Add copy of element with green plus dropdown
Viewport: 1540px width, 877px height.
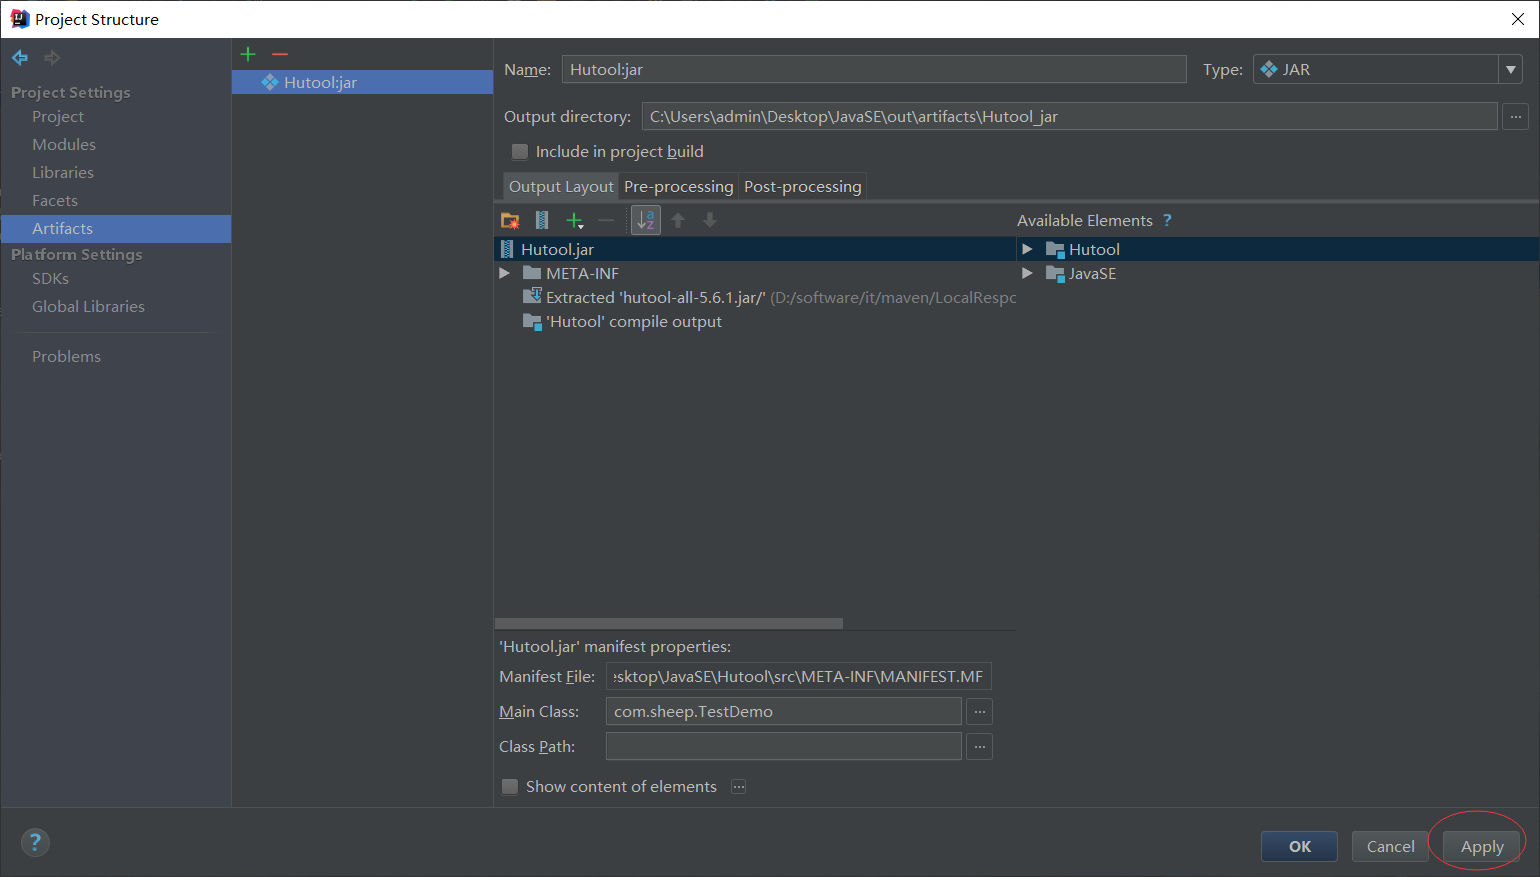574,220
